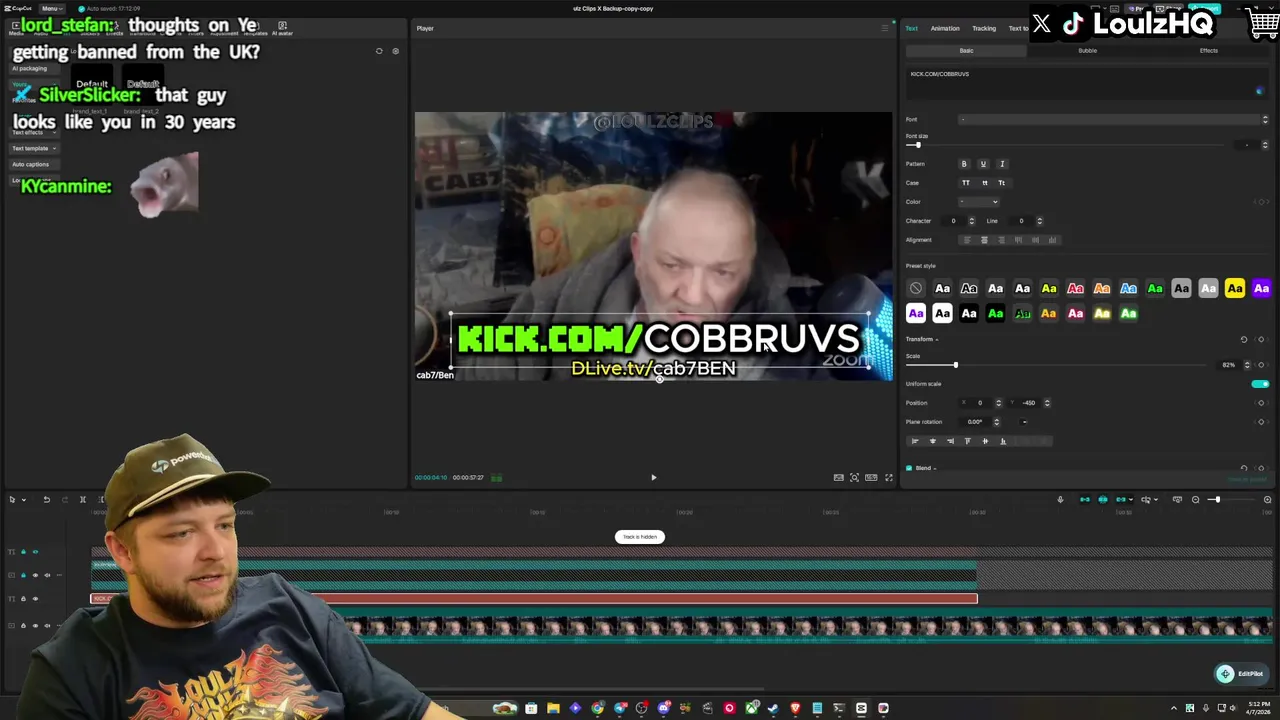Switch to the Animation tab

945,28
